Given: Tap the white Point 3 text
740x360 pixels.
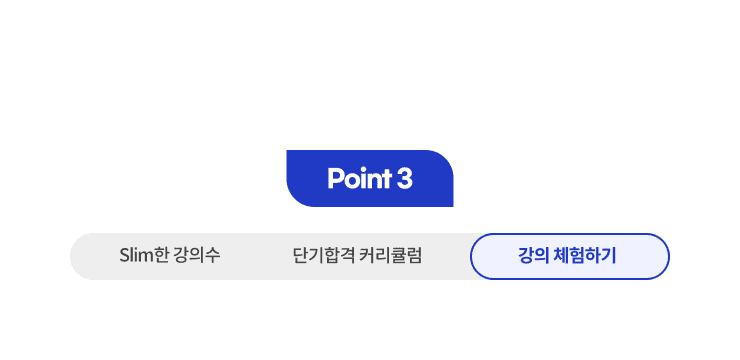Looking at the screenshot, I should (370, 179).
